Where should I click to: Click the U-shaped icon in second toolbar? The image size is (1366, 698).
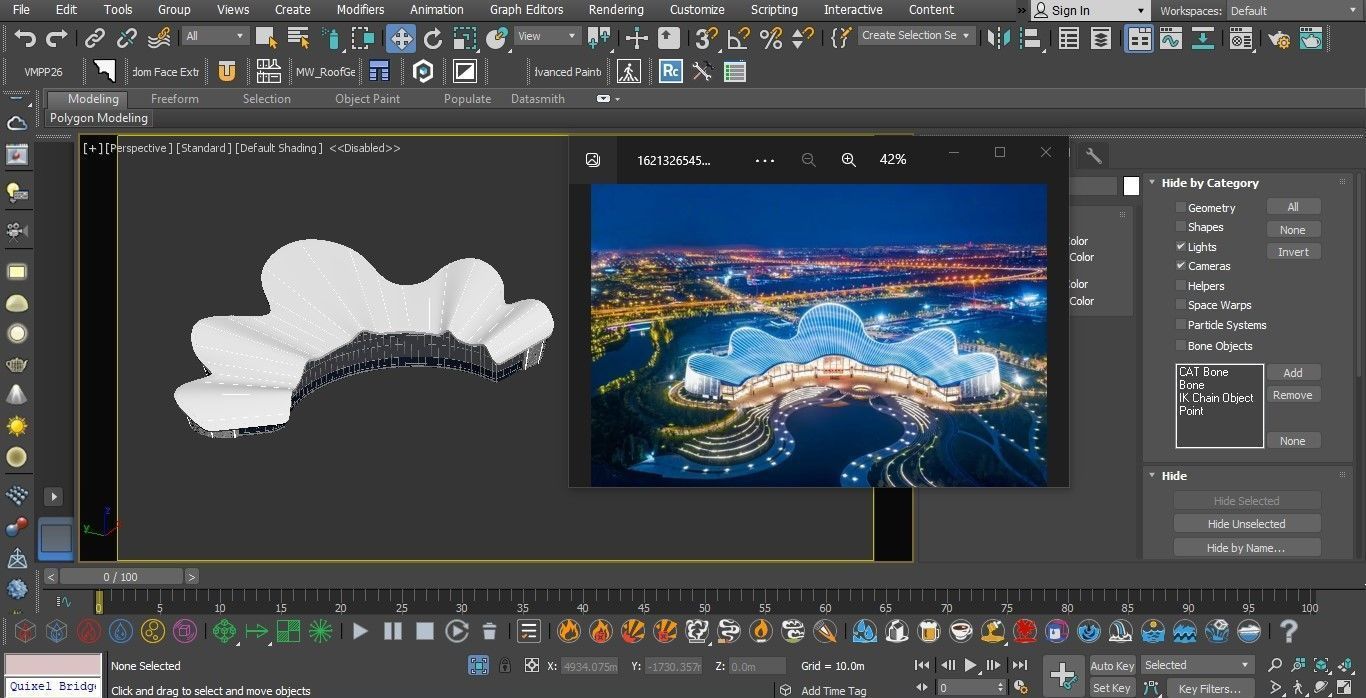coord(227,72)
